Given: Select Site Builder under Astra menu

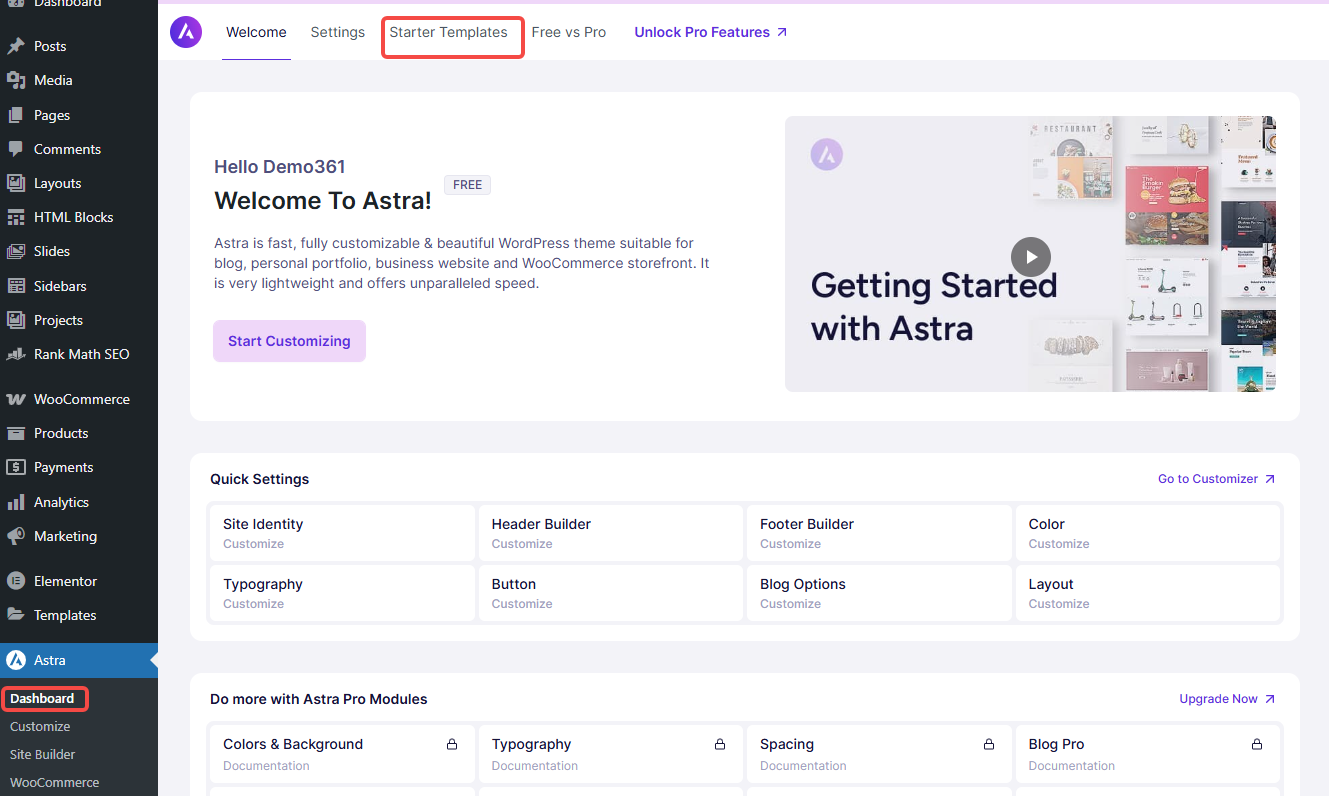Looking at the screenshot, I should [x=43, y=754].
